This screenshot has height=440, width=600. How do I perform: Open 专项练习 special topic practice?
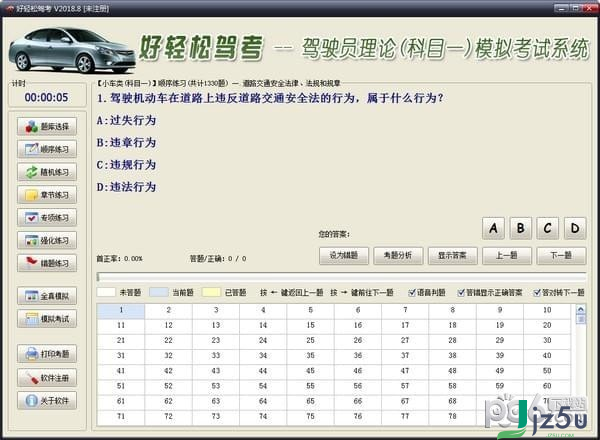47,218
